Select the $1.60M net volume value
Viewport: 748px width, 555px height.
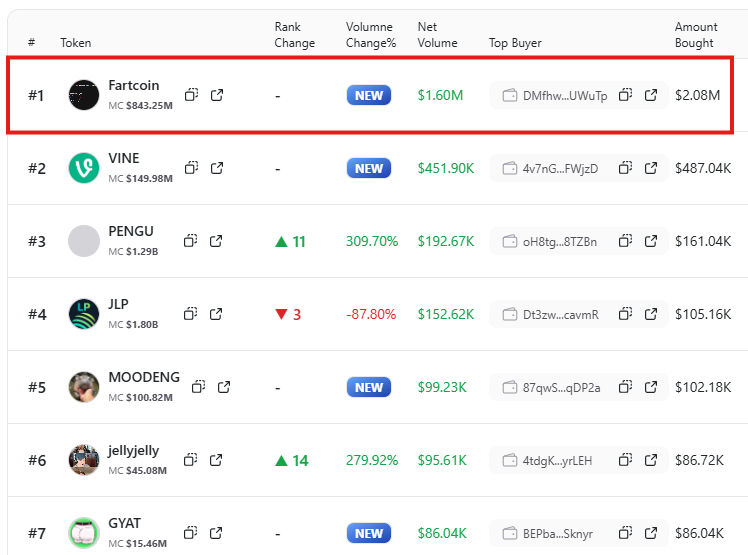tap(440, 95)
